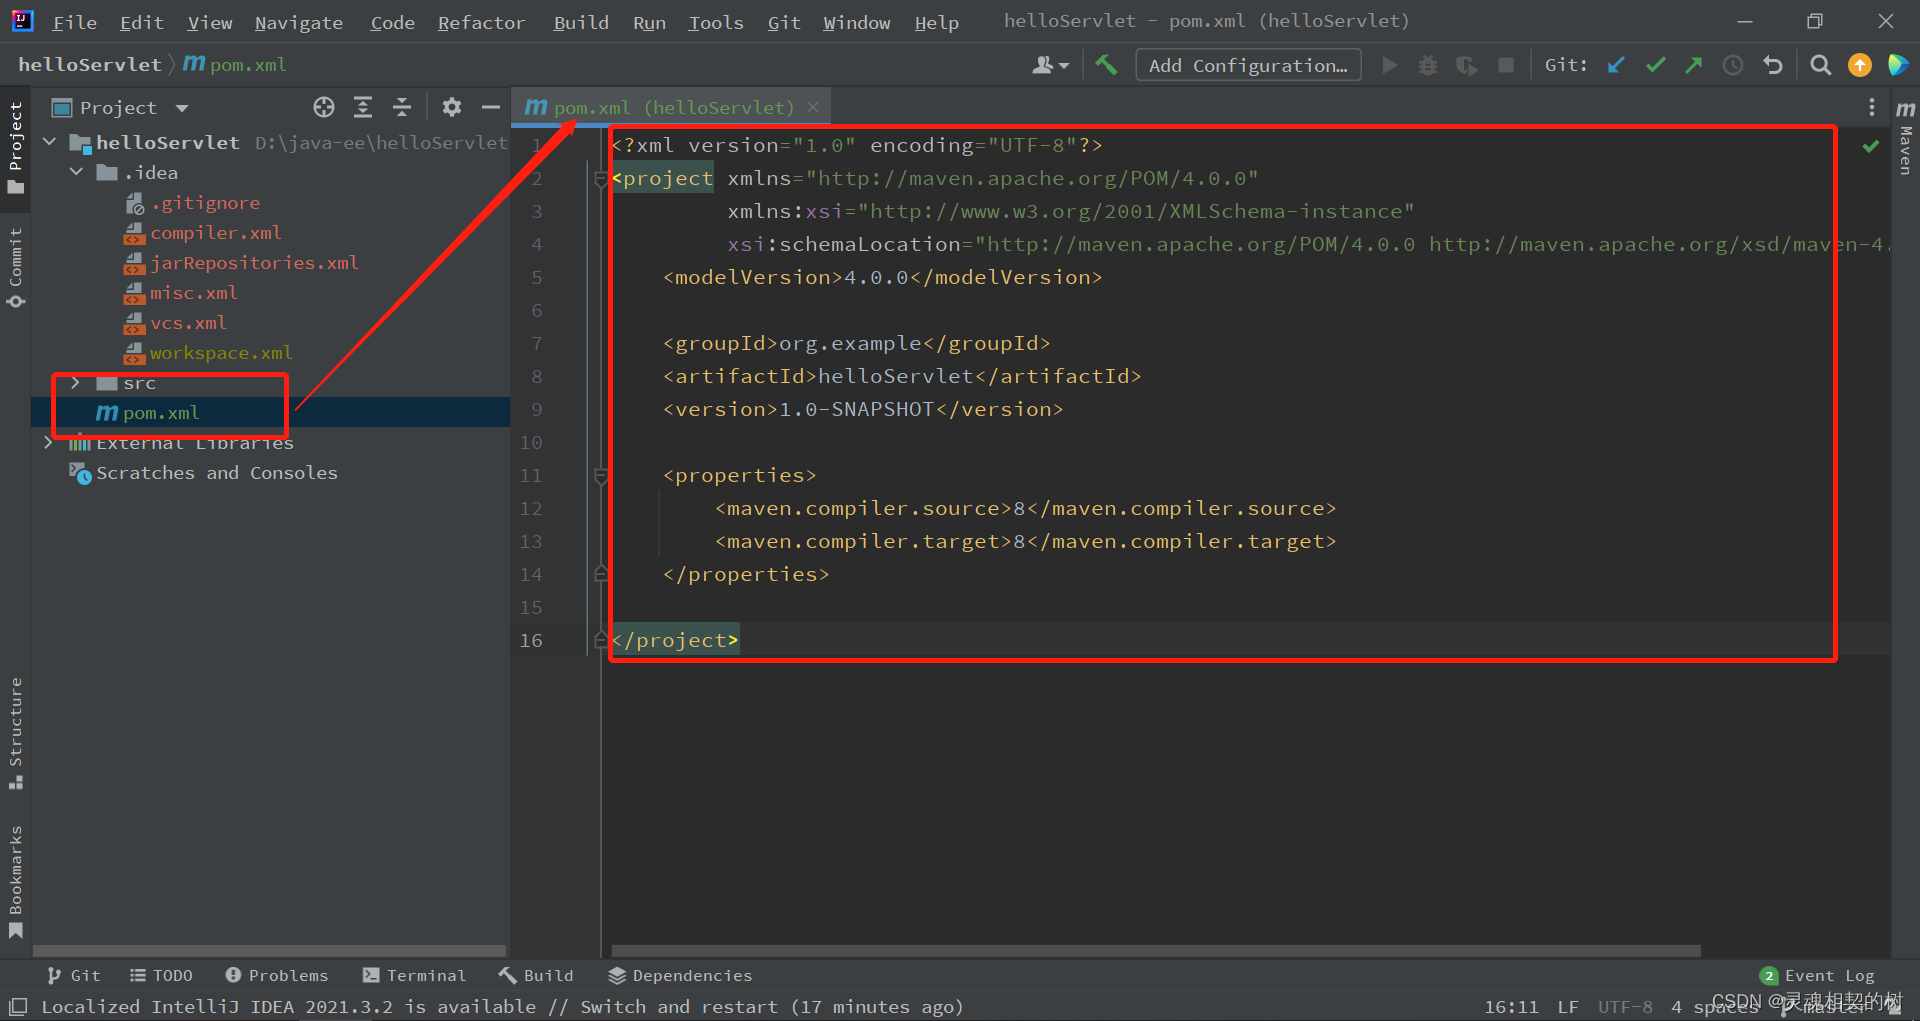This screenshot has height=1021, width=1920.
Task: Close the pom.xml editor tab
Action: [x=813, y=107]
